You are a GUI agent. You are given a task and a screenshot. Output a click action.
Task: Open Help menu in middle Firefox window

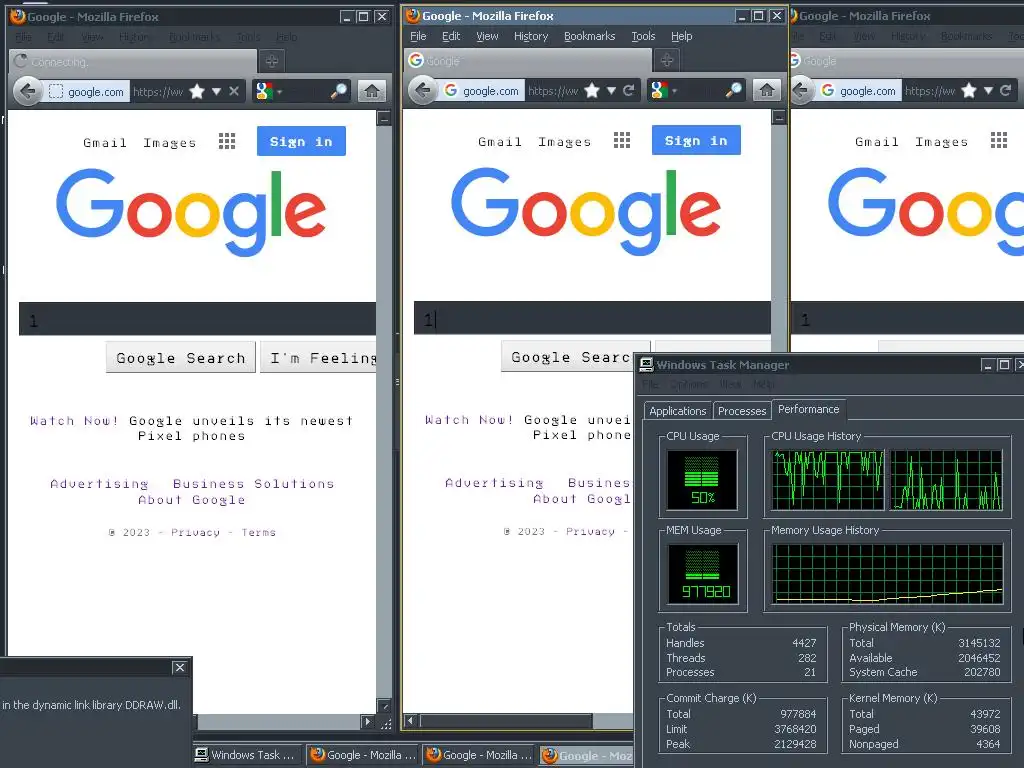click(682, 37)
